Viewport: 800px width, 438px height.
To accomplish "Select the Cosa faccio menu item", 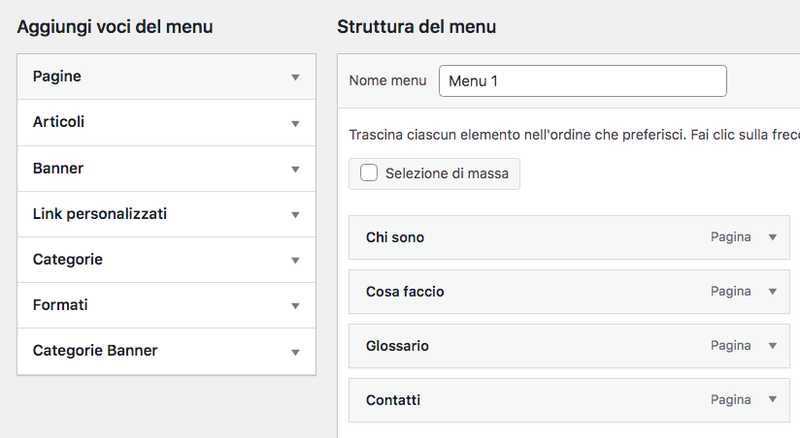I will click(405, 292).
